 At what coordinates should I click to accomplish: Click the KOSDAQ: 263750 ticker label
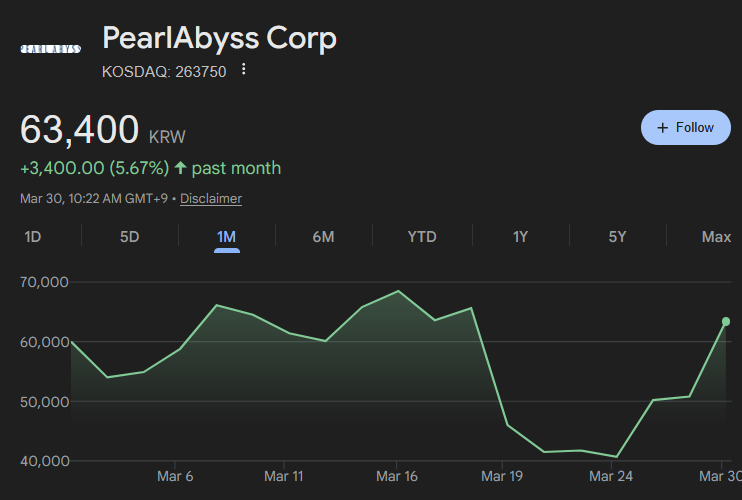pyautogui.click(x=165, y=71)
